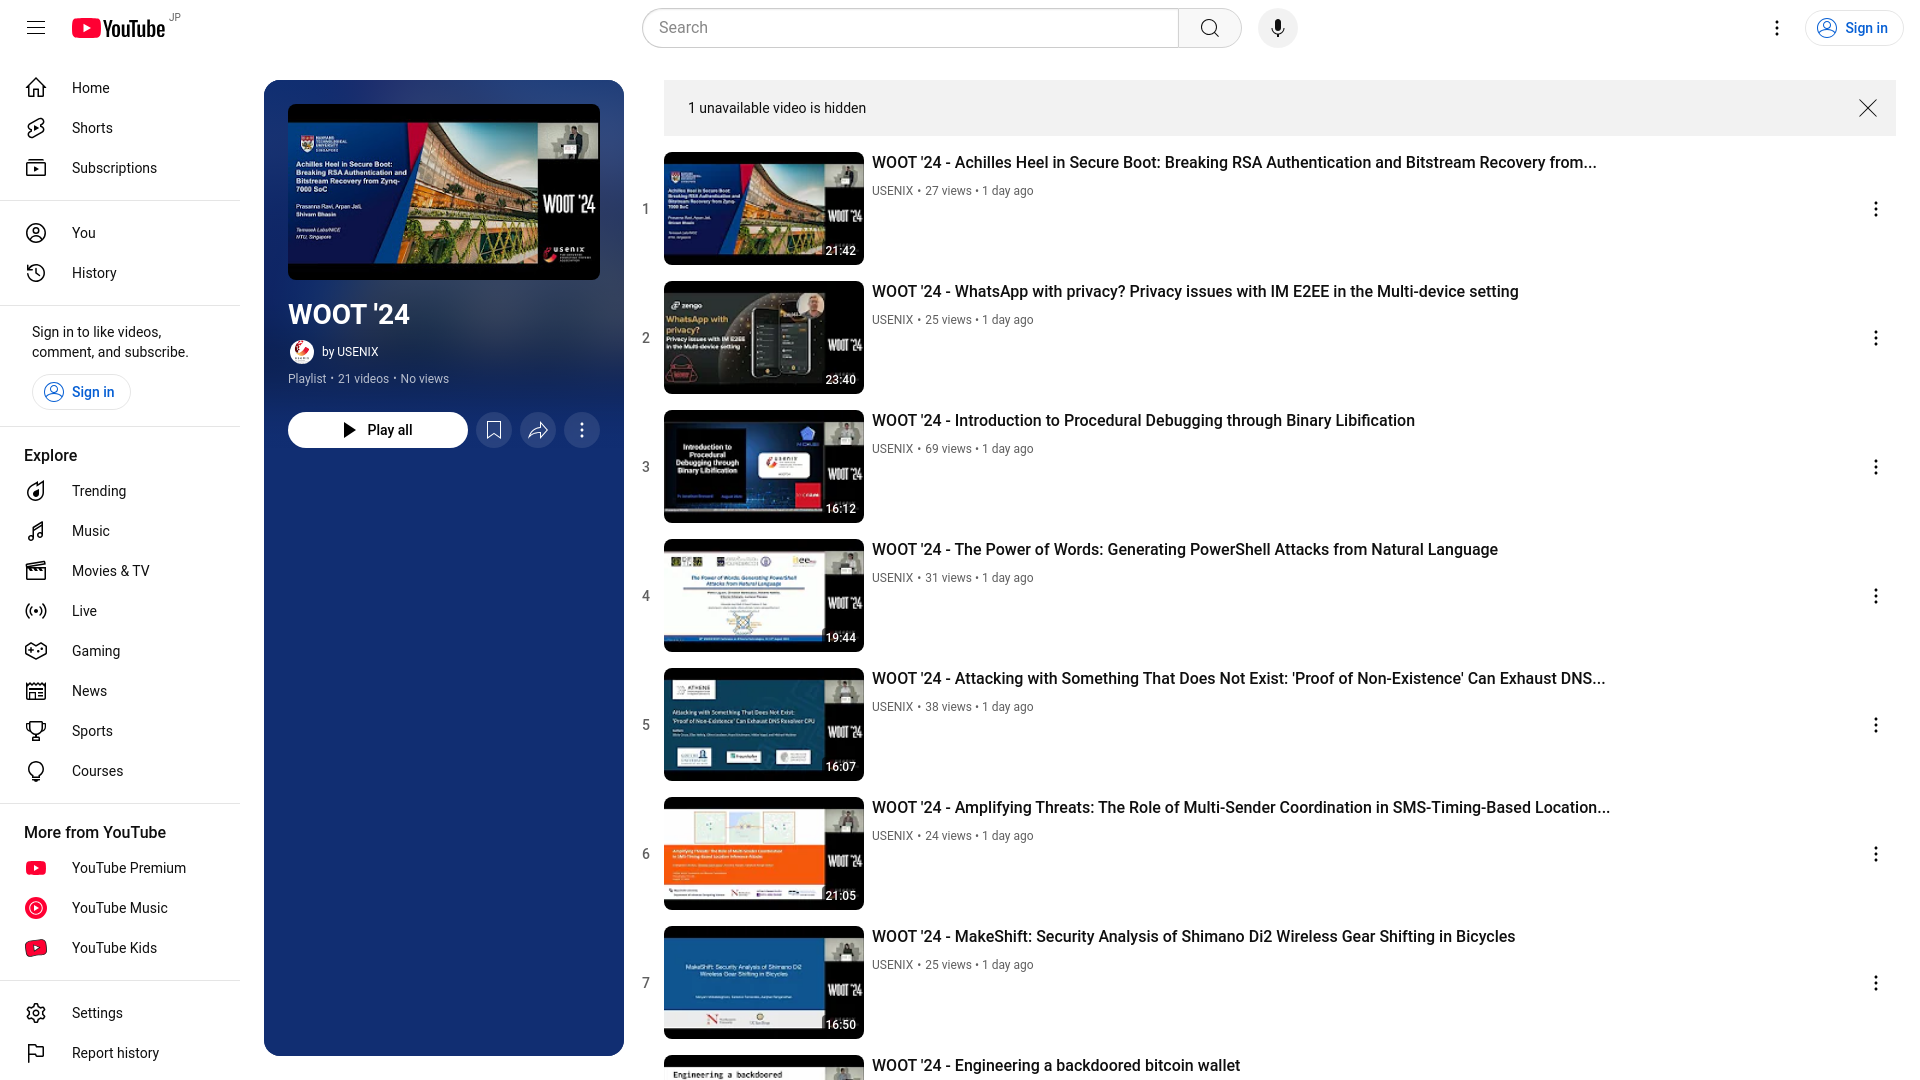The width and height of the screenshot is (1920, 1080).
Task: Click USENIX channel under video 3
Action: (892, 449)
